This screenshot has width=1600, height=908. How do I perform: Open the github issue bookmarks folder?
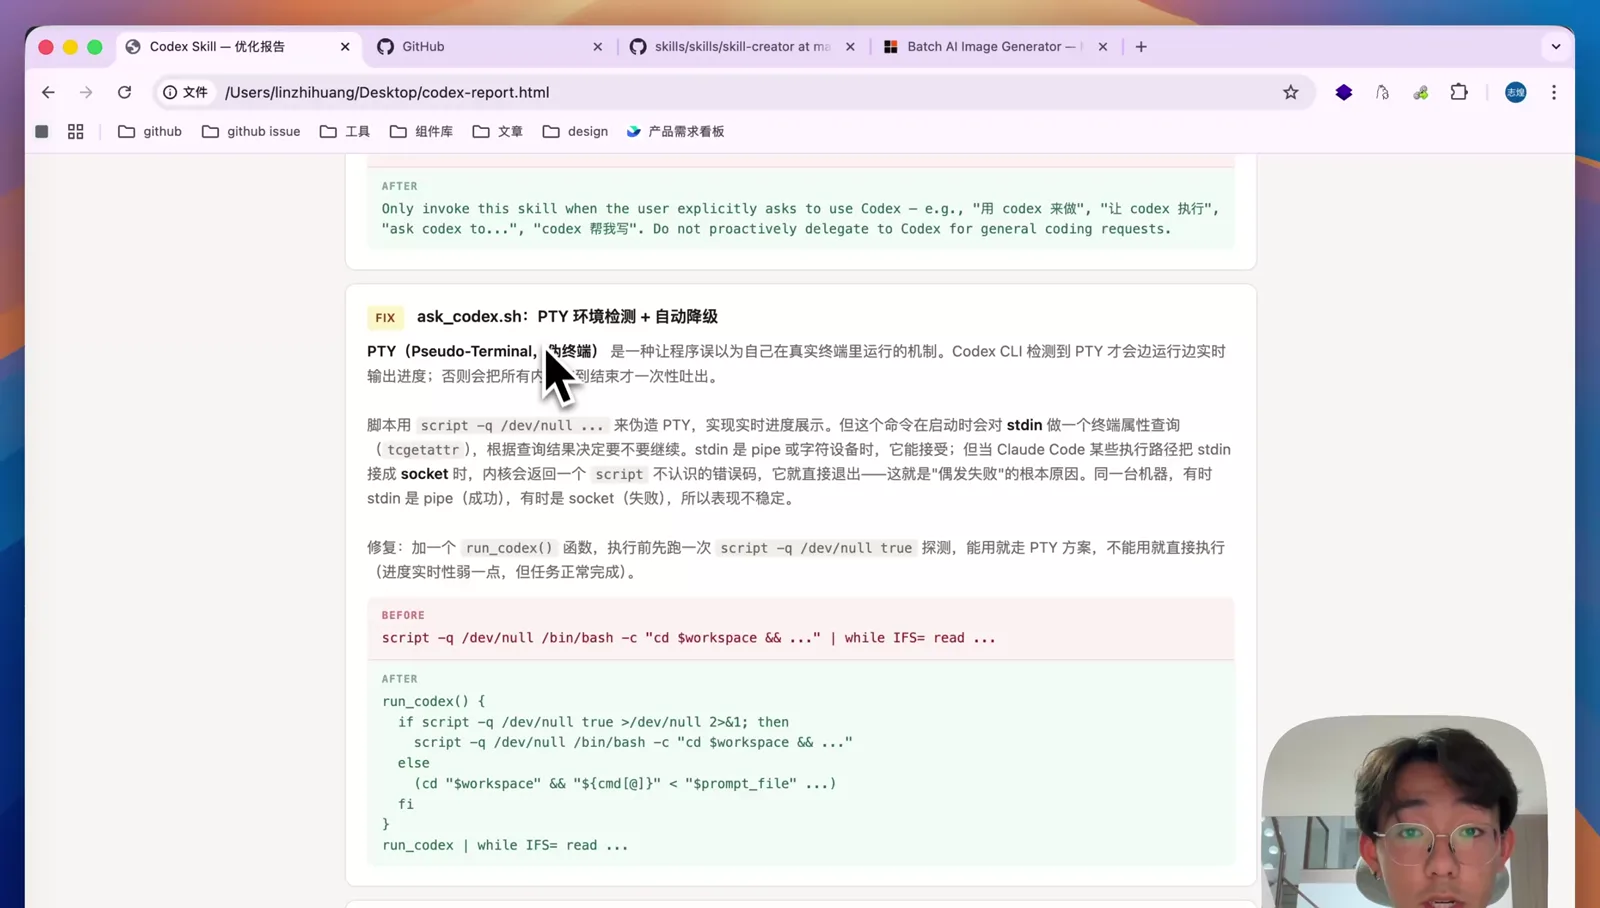(x=251, y=131)
